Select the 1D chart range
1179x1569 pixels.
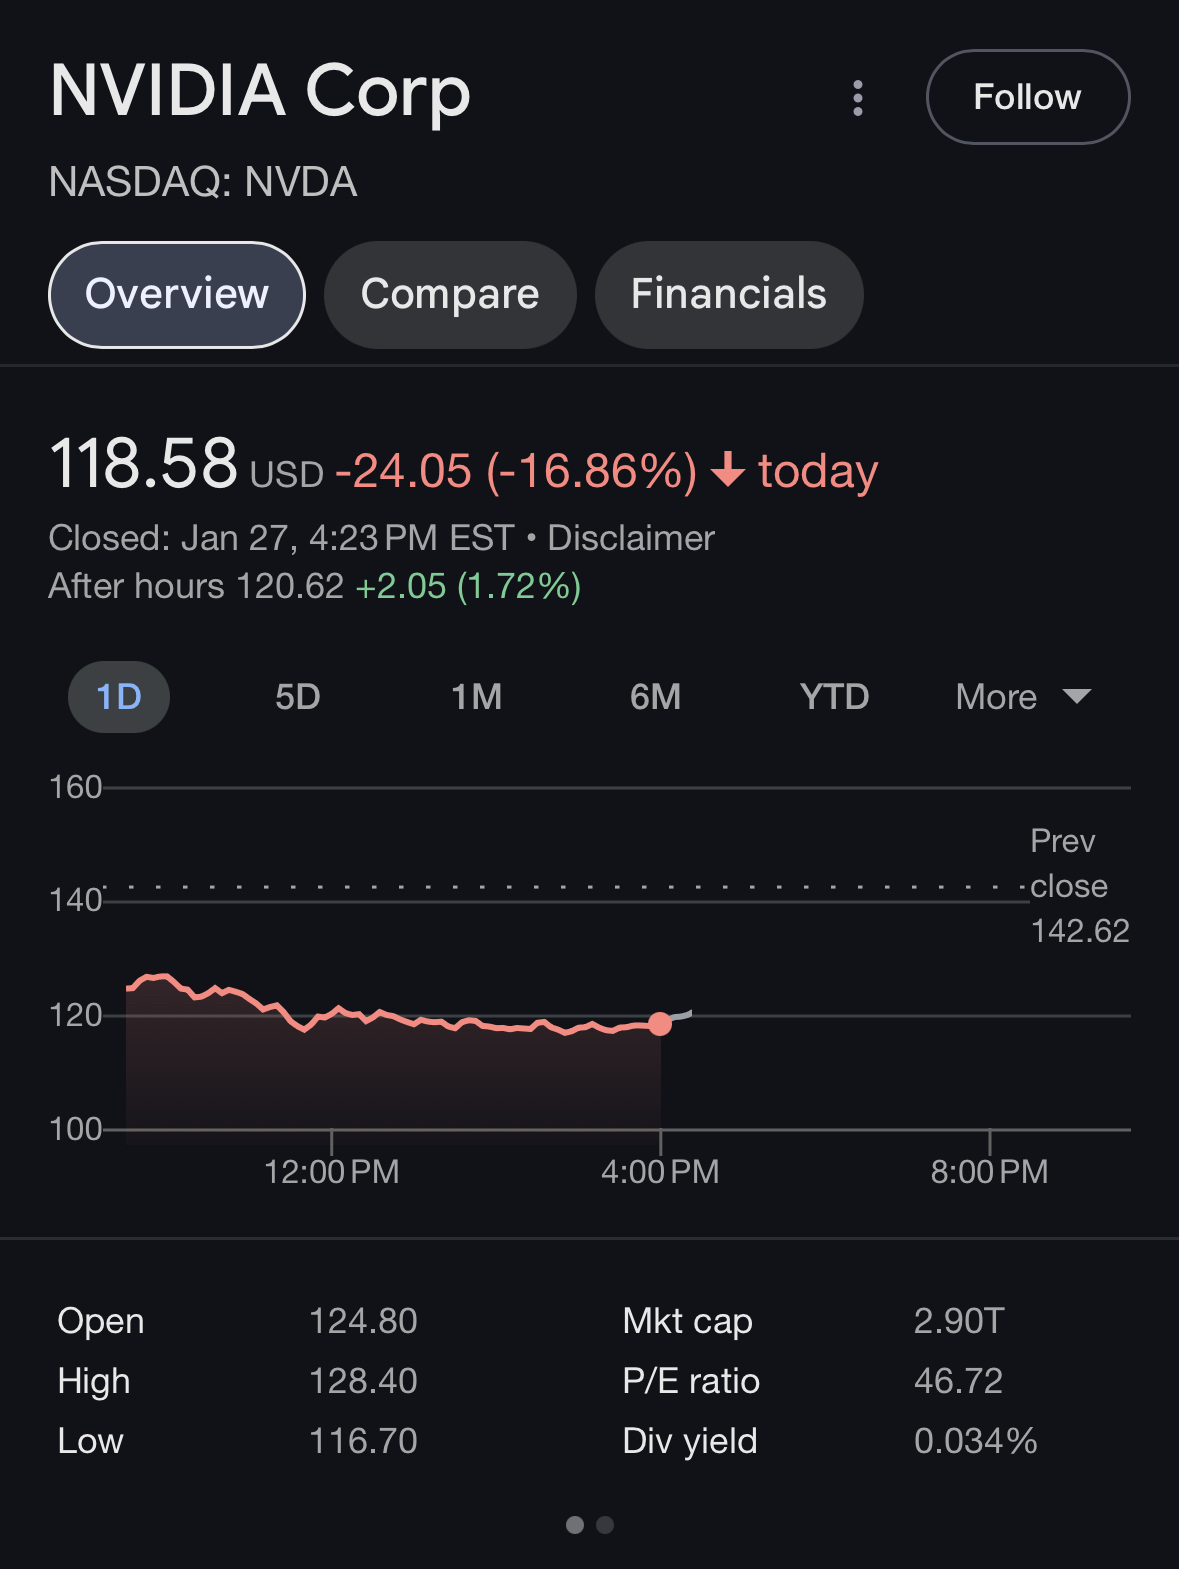[x=119, y=697]
